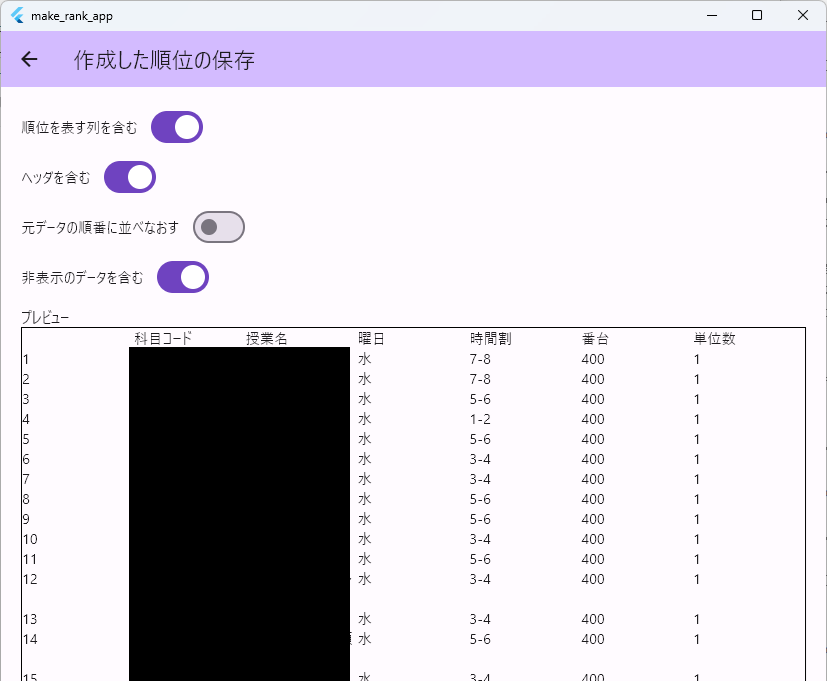Image resolution: width=827 pixels, height=681 pixels.
Task: Close the make_rank_app window
Action: (803, 15)
